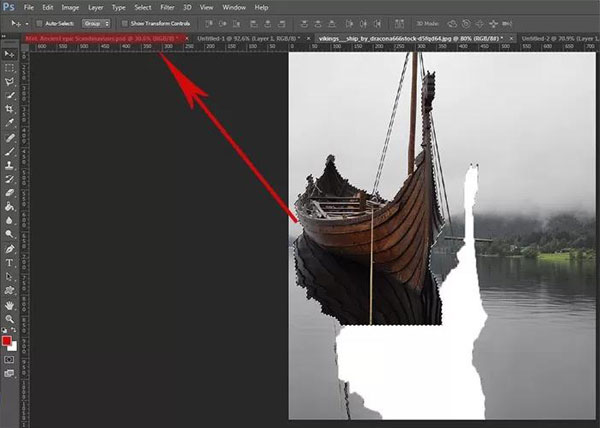Image resolution: width=600 pixels, height=428 pixels.
Task: Select the Move tool in the toolbox
Action: click(9, 54)
